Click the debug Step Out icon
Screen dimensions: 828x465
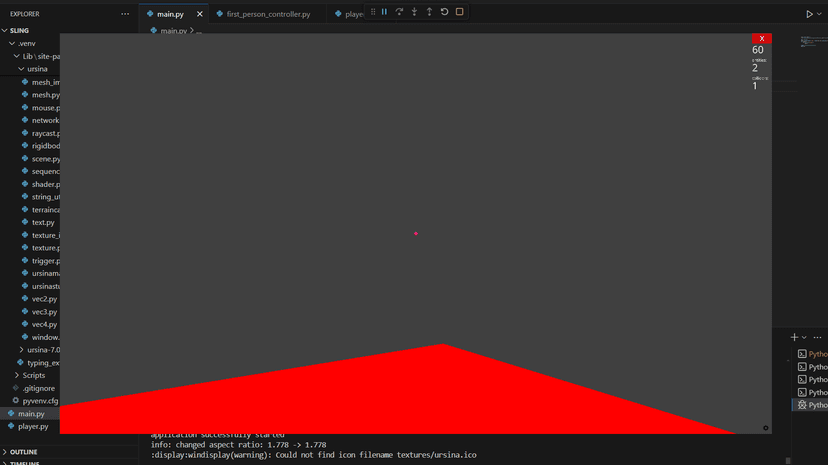pyautogui.click(x=429, y=12)
